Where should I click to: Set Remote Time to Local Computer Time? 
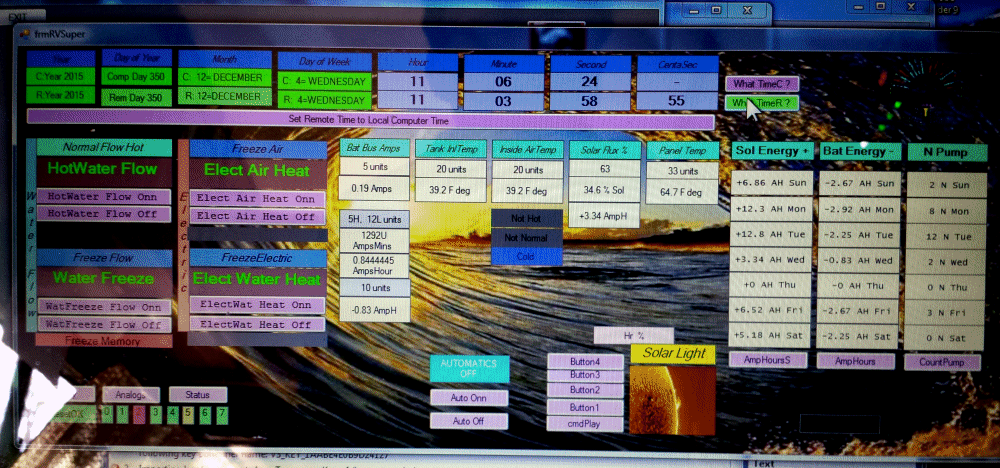[370, 120]
